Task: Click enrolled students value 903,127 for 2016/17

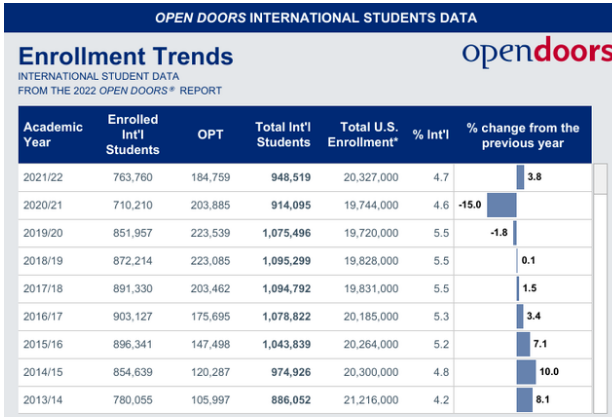Action: click(x=133, y=316)
